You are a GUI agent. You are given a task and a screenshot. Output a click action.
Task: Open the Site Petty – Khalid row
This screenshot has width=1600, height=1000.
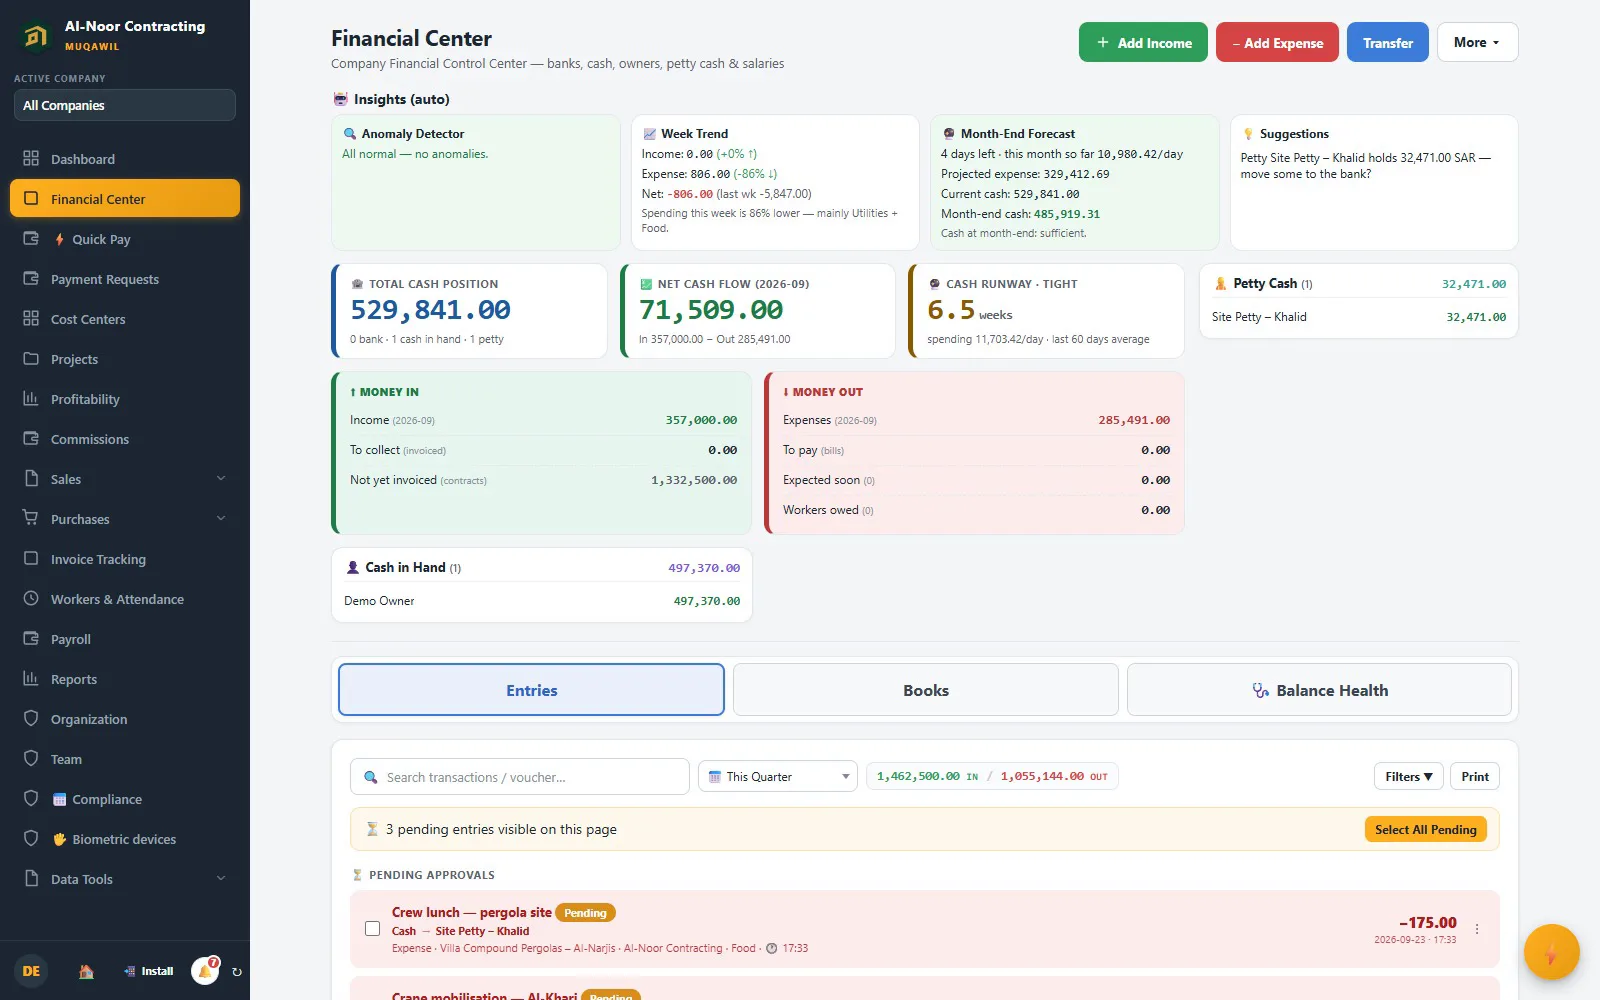click(1358, 317)
